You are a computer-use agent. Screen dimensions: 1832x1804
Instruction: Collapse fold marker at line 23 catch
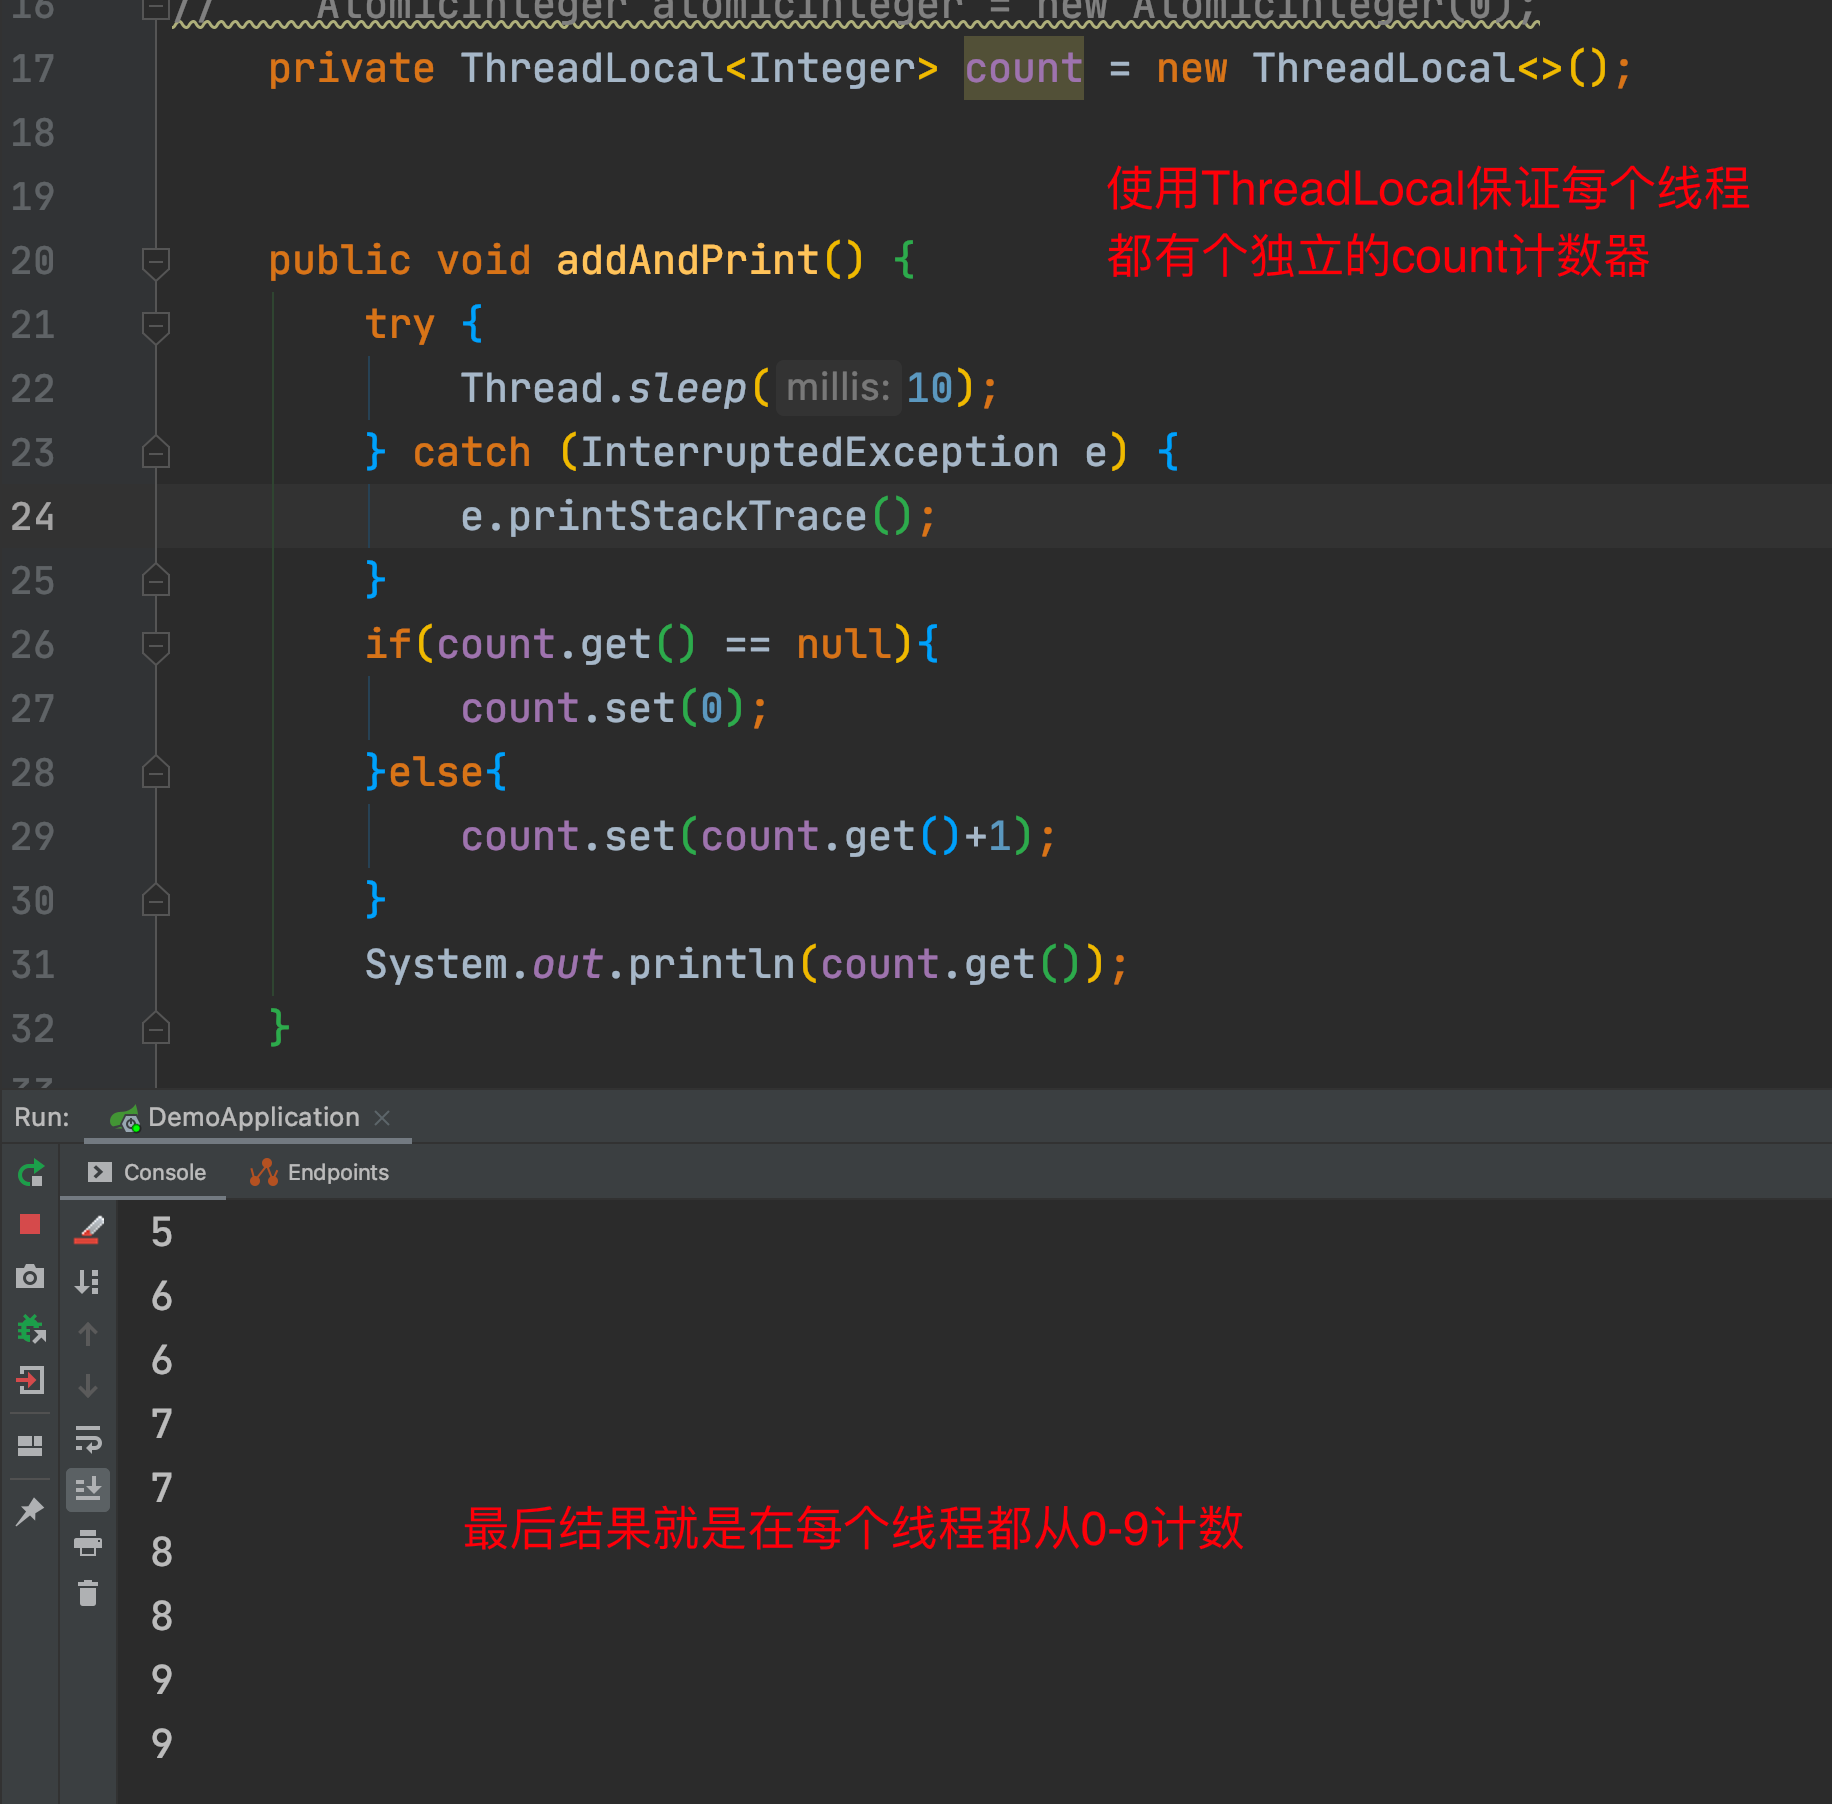click(156, 452)
